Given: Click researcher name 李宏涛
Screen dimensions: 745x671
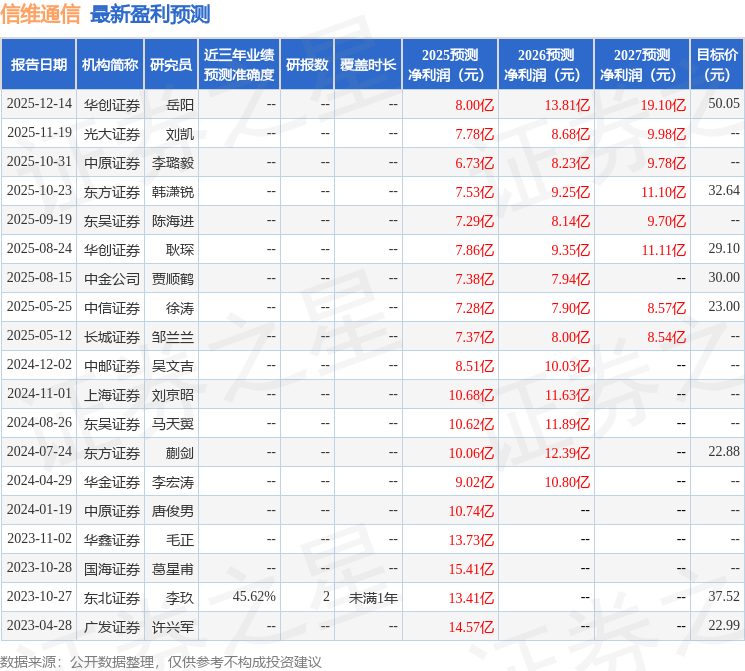Looking at the screenshot, I should pyautogui.click(x=173, y=482).
